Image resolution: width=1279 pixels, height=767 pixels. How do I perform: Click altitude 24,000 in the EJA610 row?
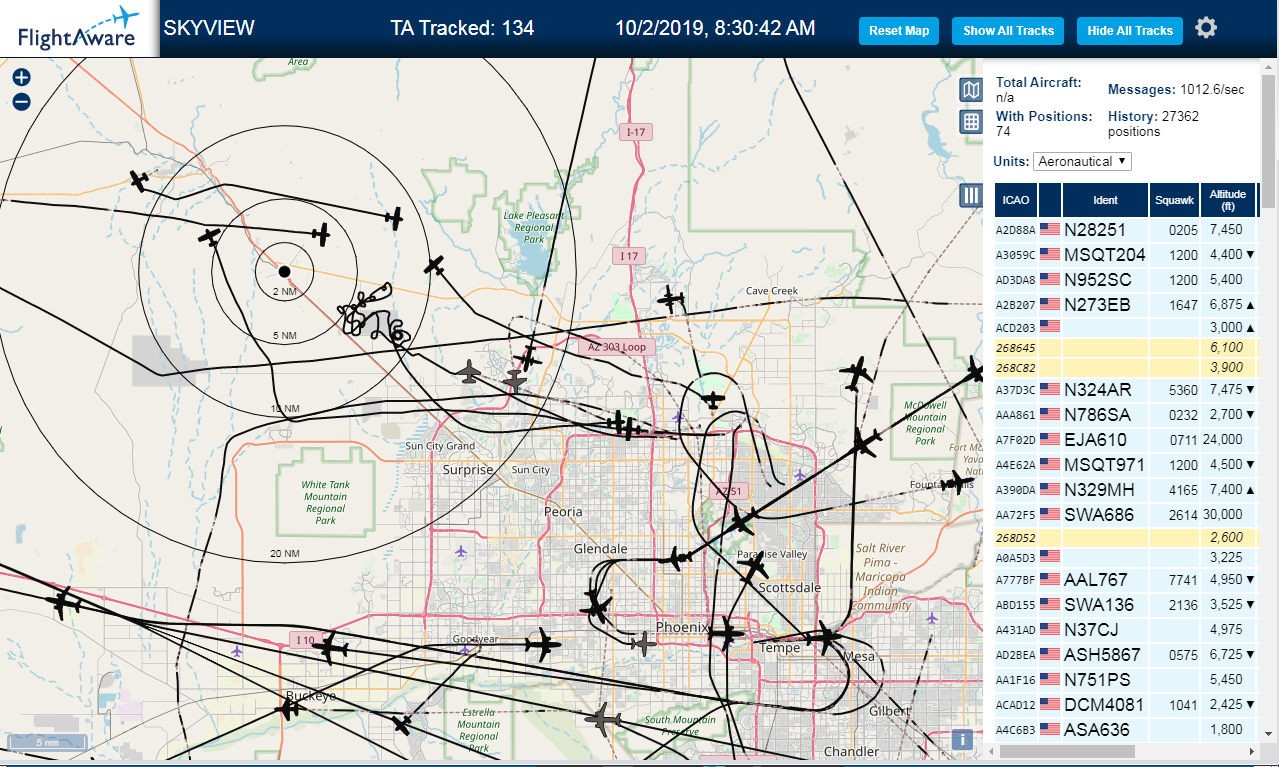[1224, 439]
